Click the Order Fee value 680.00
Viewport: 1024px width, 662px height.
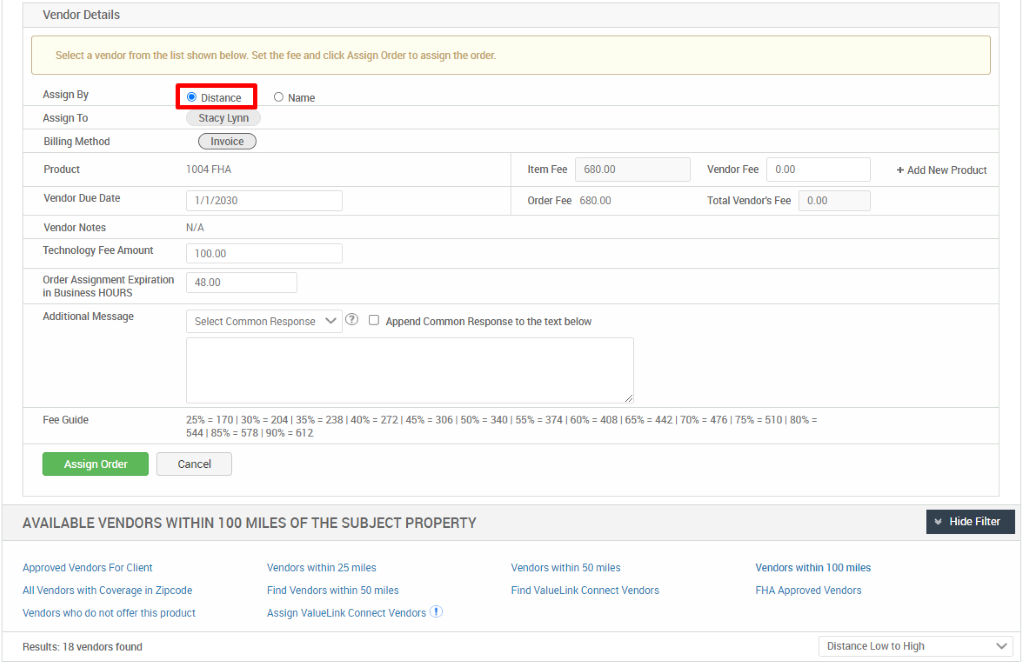click(x=596, y=201)
